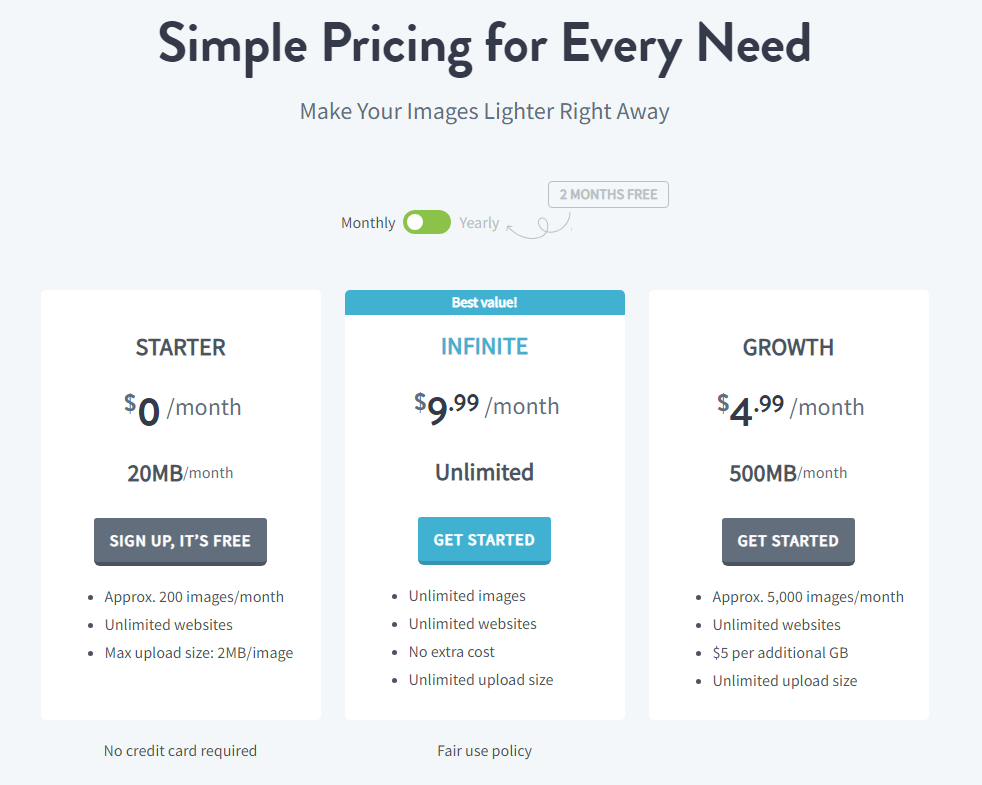Click the SIGN UP, IT'S FREE button
The width and height of the screenshot is (982, 785).
tap(180, 541)
